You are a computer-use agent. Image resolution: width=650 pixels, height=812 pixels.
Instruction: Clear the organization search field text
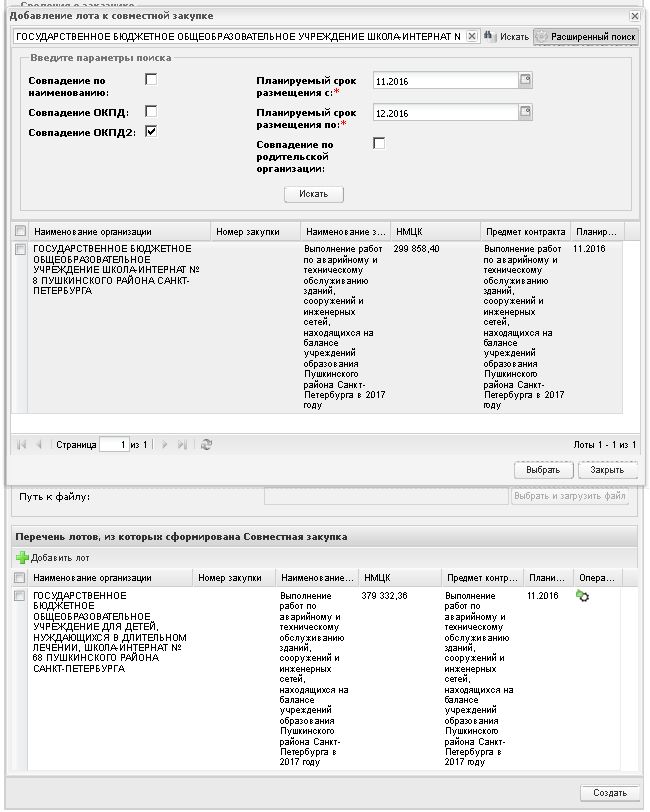pos(472,36)
